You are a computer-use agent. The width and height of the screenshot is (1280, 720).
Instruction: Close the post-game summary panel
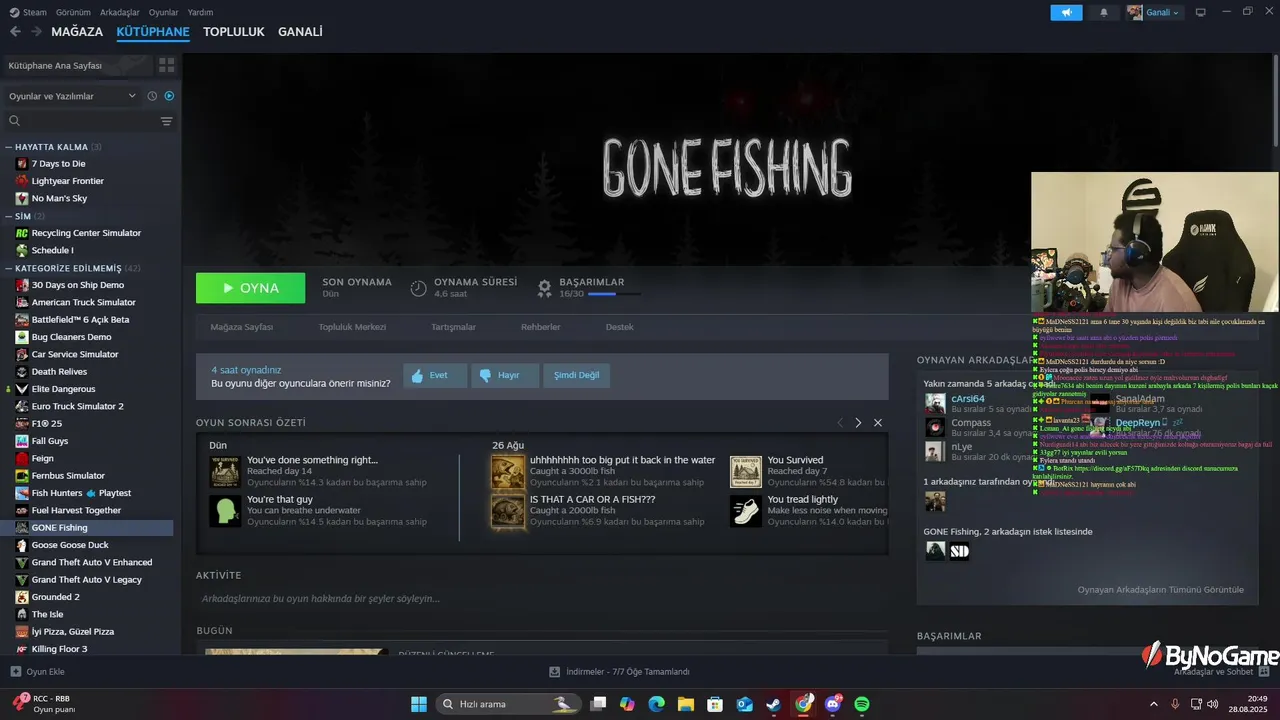click(878, 423)
